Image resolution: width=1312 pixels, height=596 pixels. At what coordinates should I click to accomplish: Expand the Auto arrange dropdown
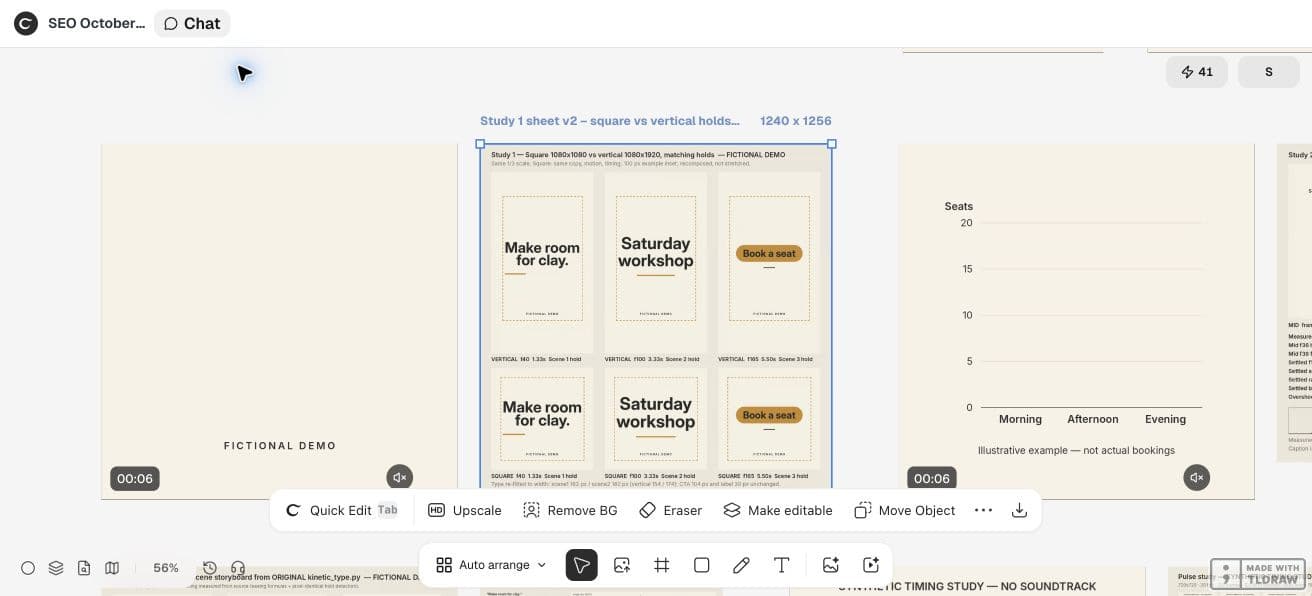click(492, 565)
